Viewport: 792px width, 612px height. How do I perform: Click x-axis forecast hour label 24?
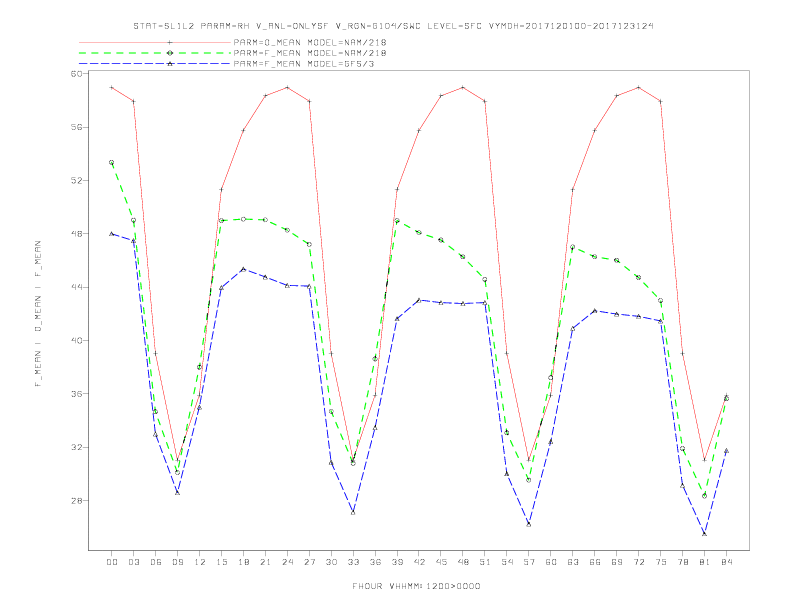[x=287, y=562]
